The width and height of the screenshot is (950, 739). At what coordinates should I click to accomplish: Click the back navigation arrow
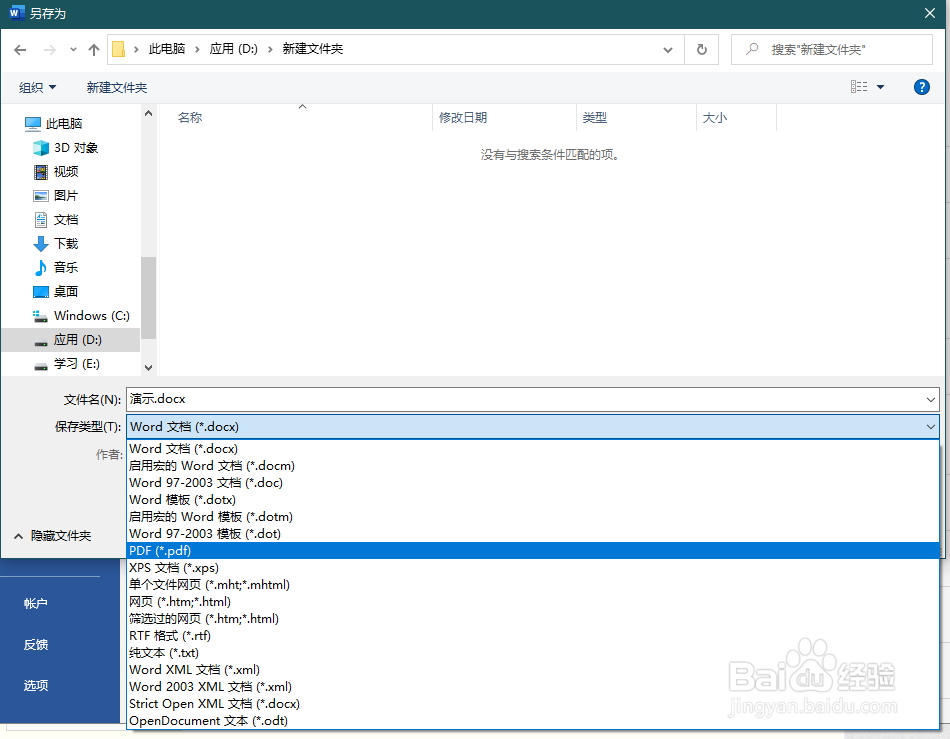pos(21,49)
